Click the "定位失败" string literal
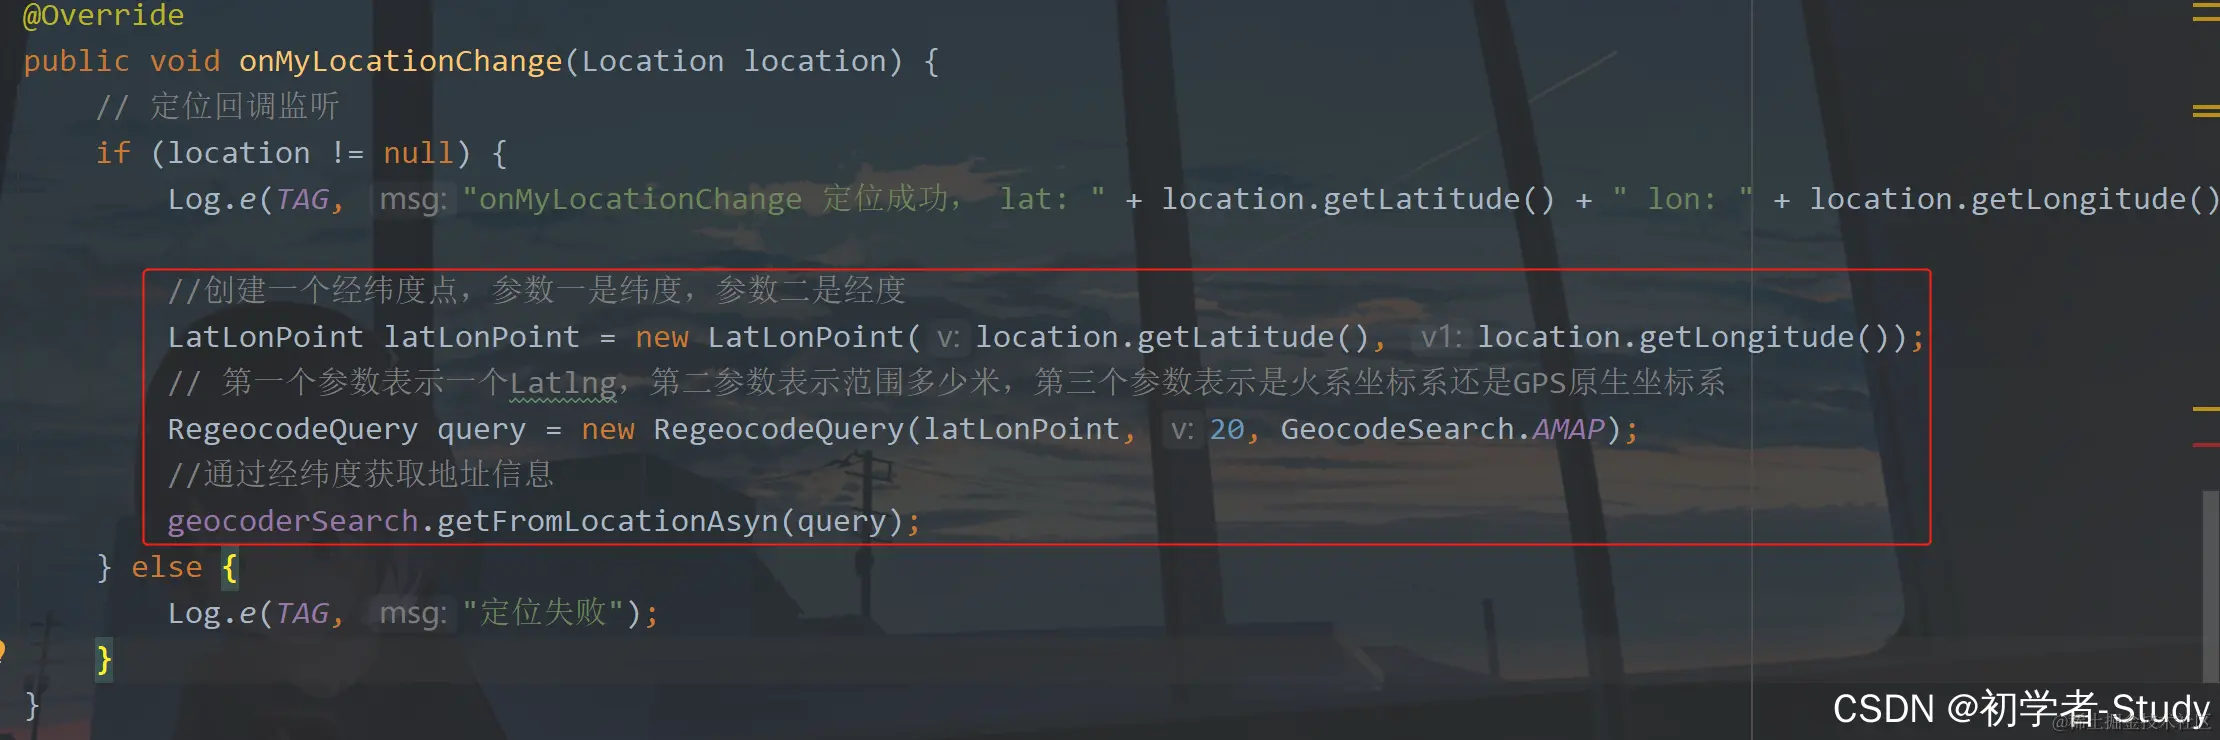Screen dimensions: 2220x740 543,612
